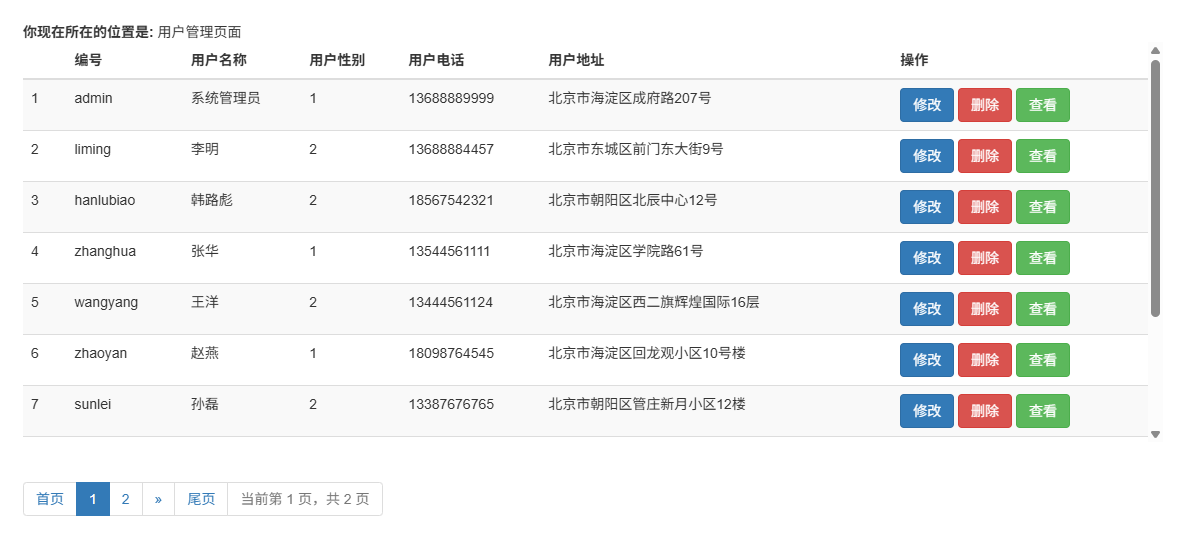Click the zhanghua username cell

pos(106,251)
